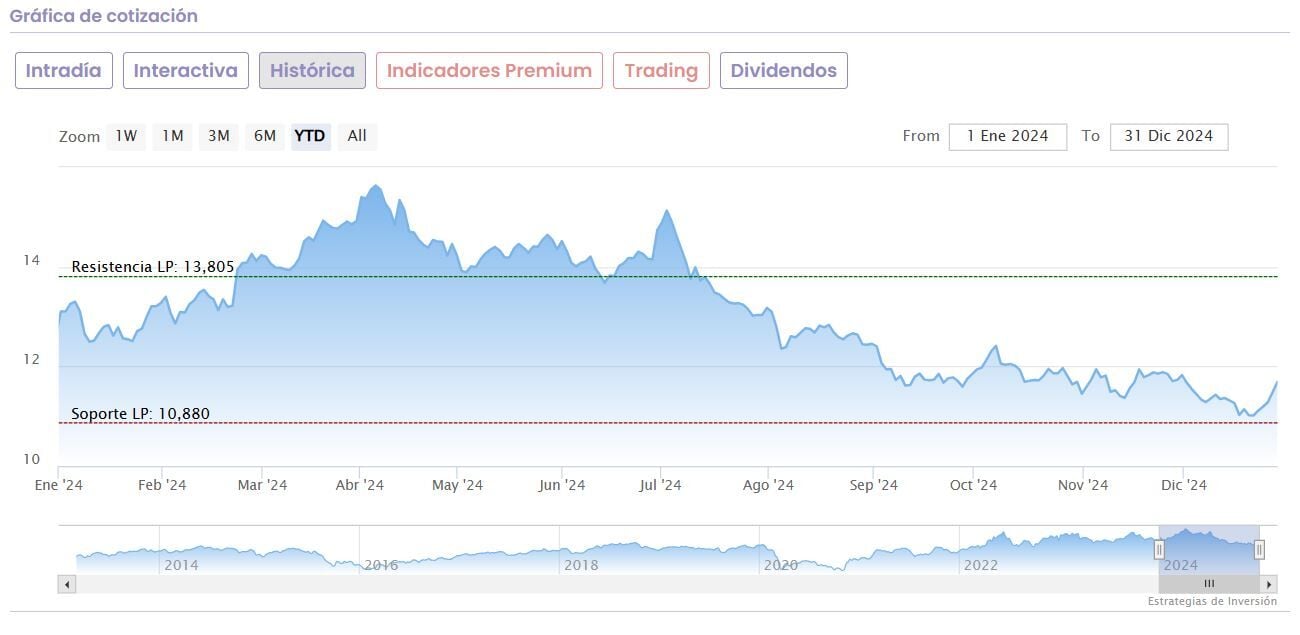Image resolution: width=1300 pixels, height=635 pixels.
Task: Click the right range handle of the navigator
Action: click(1259, 549)
